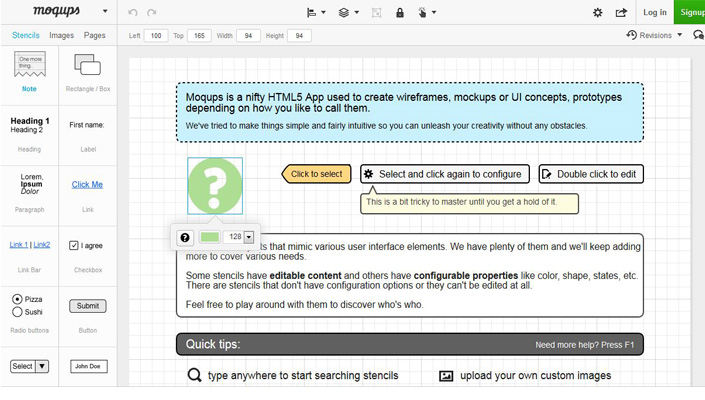Lock the selected object

tap(400, 13)
